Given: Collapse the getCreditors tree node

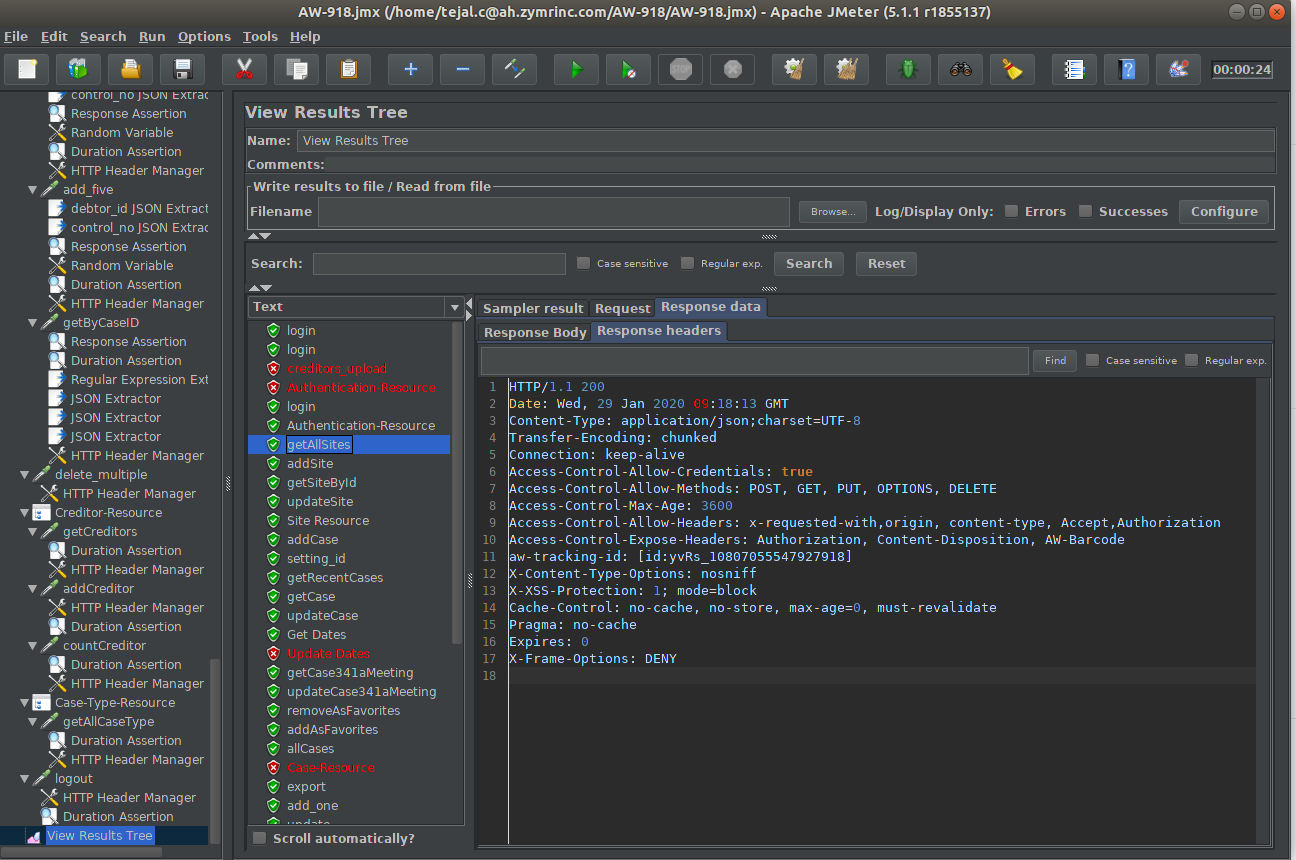Looking at the screenshot, I should pyautogui.click(x=33, y=531).
